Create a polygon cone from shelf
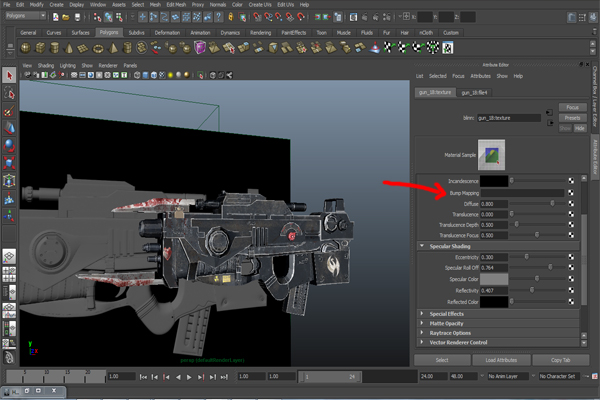This screenshot has height=400, width=600. point(68,48)
